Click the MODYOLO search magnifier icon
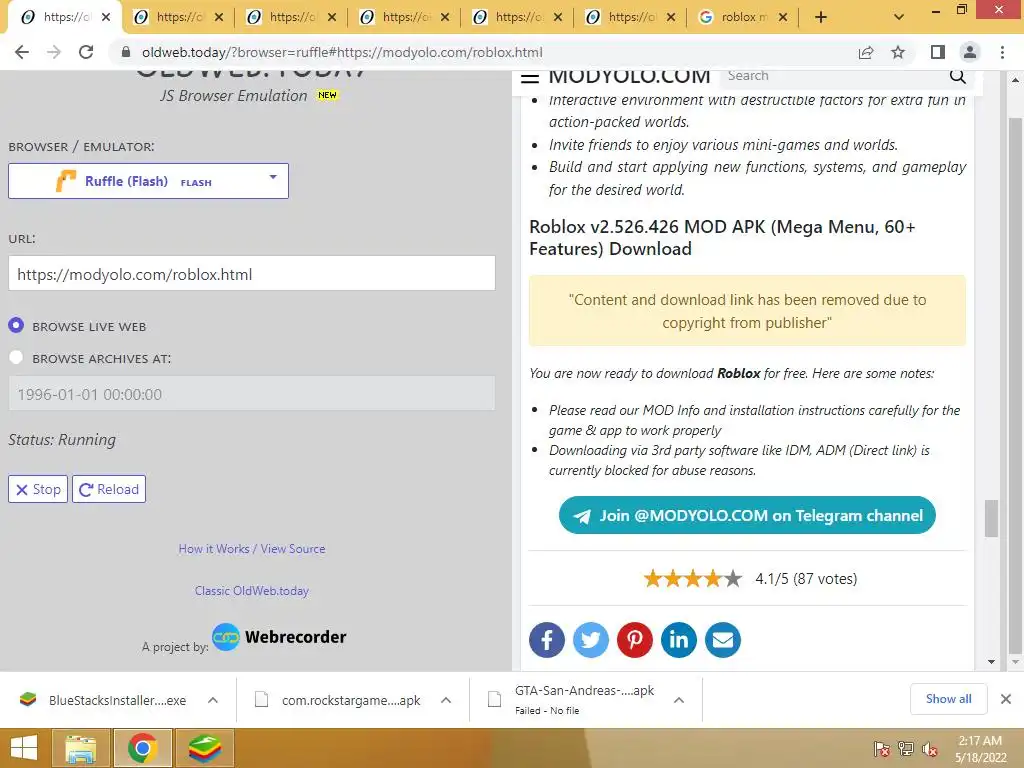The height and width of the screenshot is (768, 1024). click(x=957, y=77)
